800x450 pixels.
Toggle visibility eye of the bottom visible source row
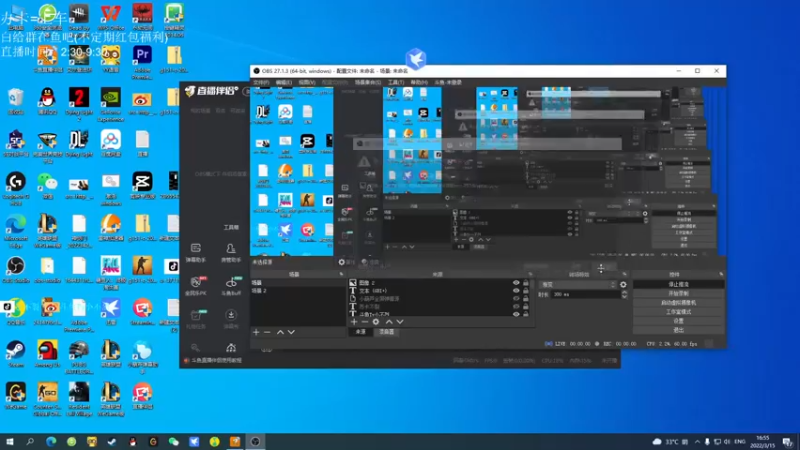point(516,314)
